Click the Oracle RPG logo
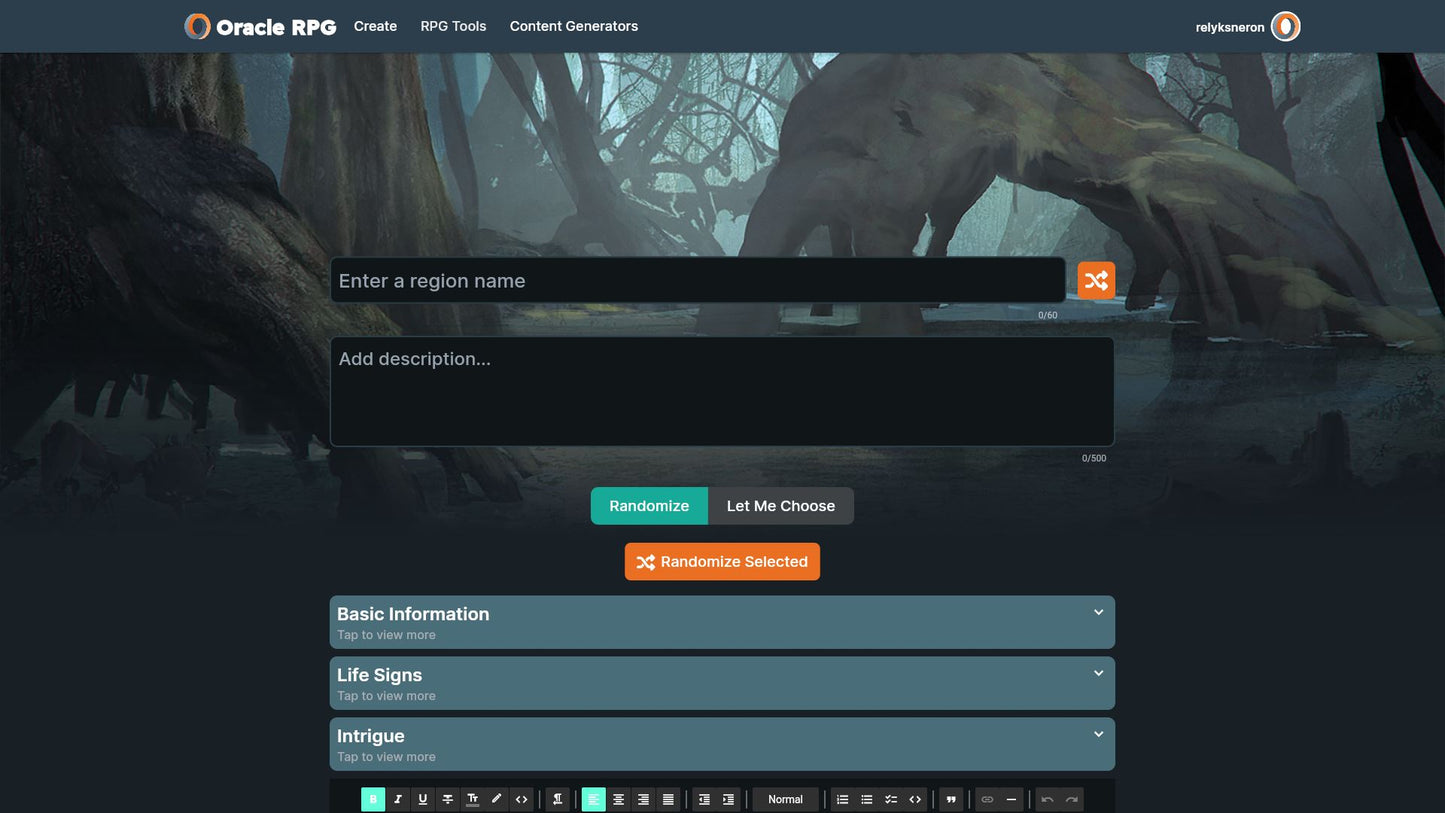 [261, 27]
